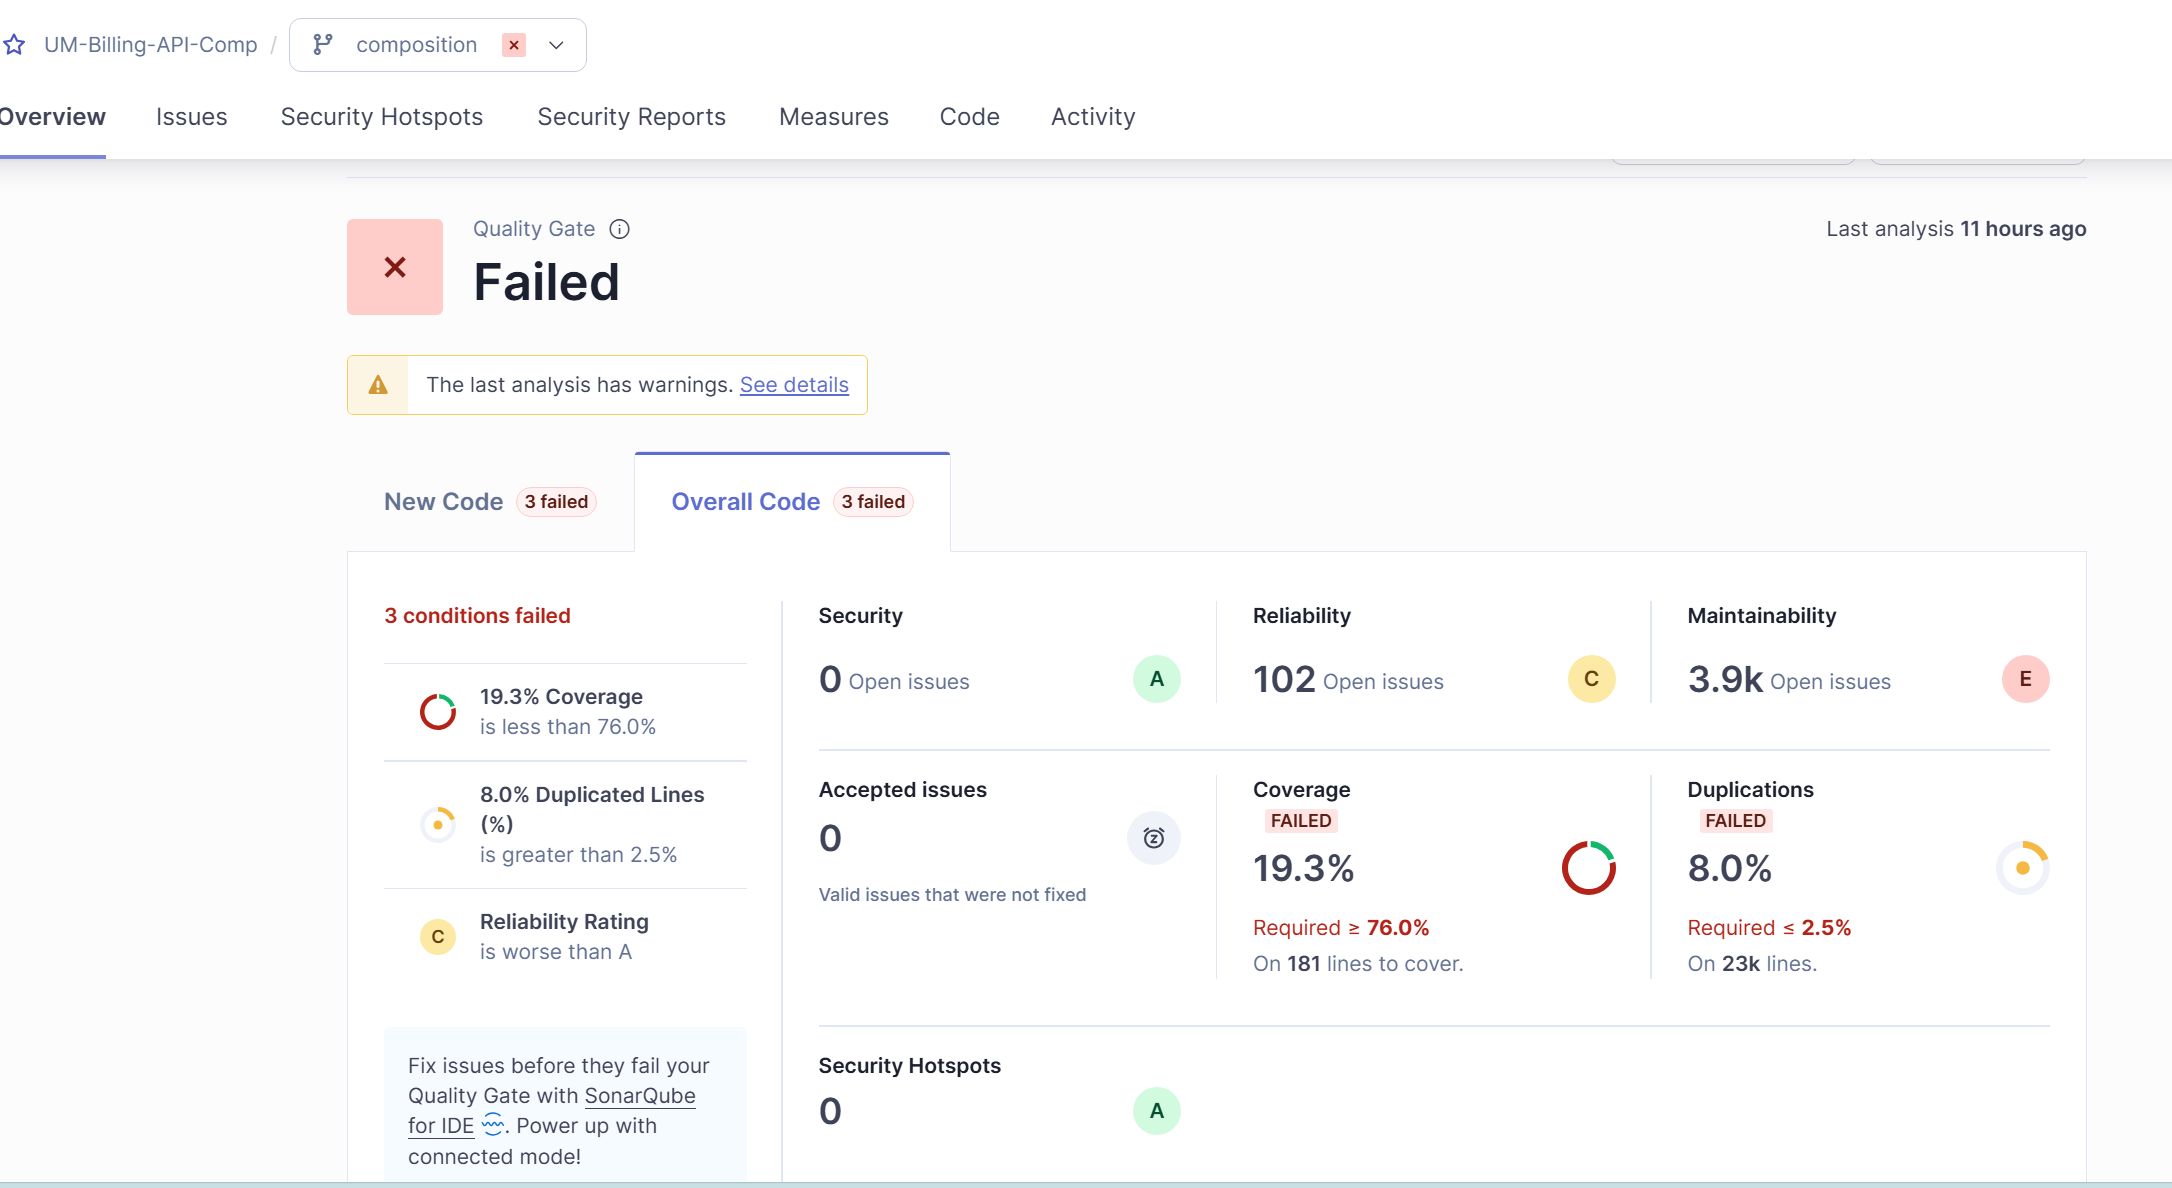Click the 181 lines to cover text
The height and width of the screenshot is (1188, 2172).
pos(1358,964)
